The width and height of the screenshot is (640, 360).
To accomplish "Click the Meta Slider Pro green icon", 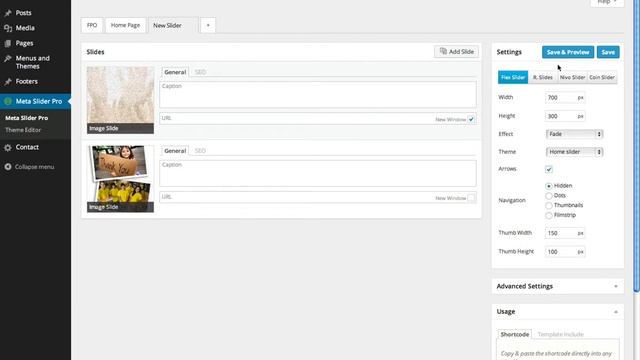I will (x=8, y=101).
